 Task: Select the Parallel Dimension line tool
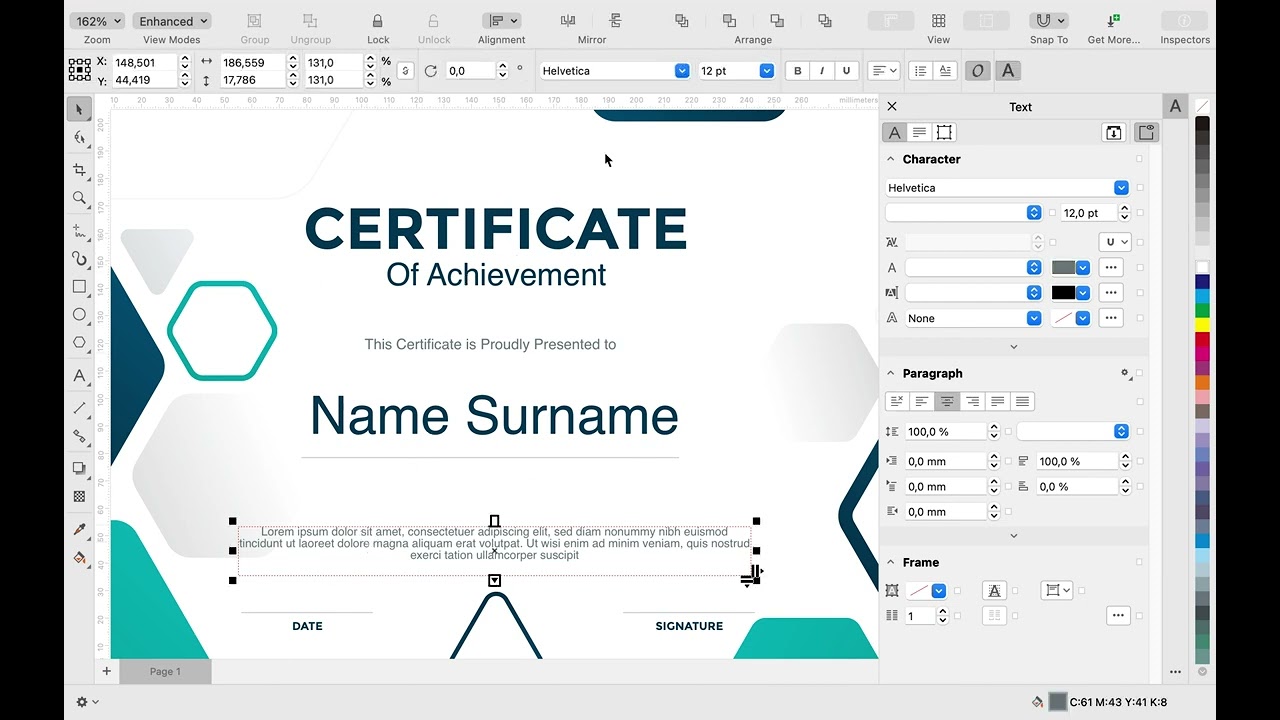(x=79, y=408)
